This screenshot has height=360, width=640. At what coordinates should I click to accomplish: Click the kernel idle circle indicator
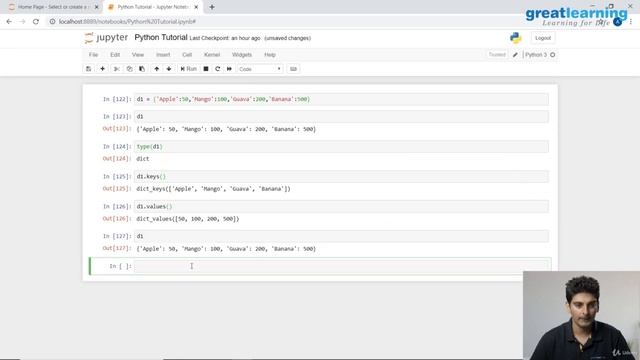pos(553,55)
